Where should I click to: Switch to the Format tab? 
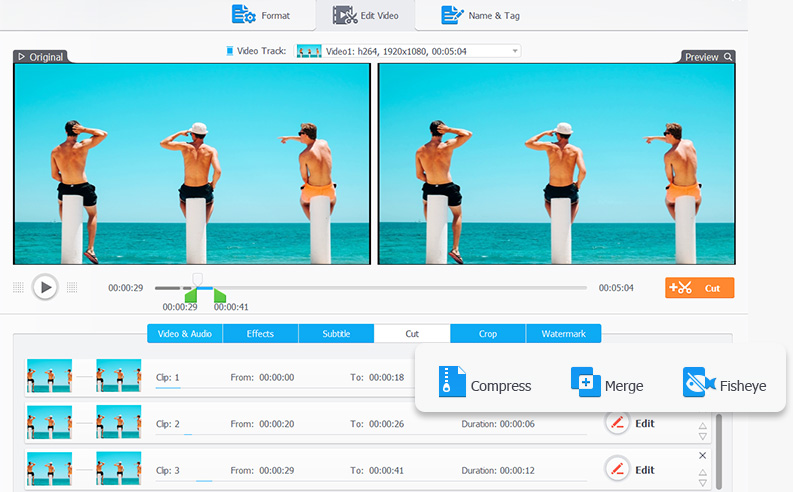[x=261, y=15]
